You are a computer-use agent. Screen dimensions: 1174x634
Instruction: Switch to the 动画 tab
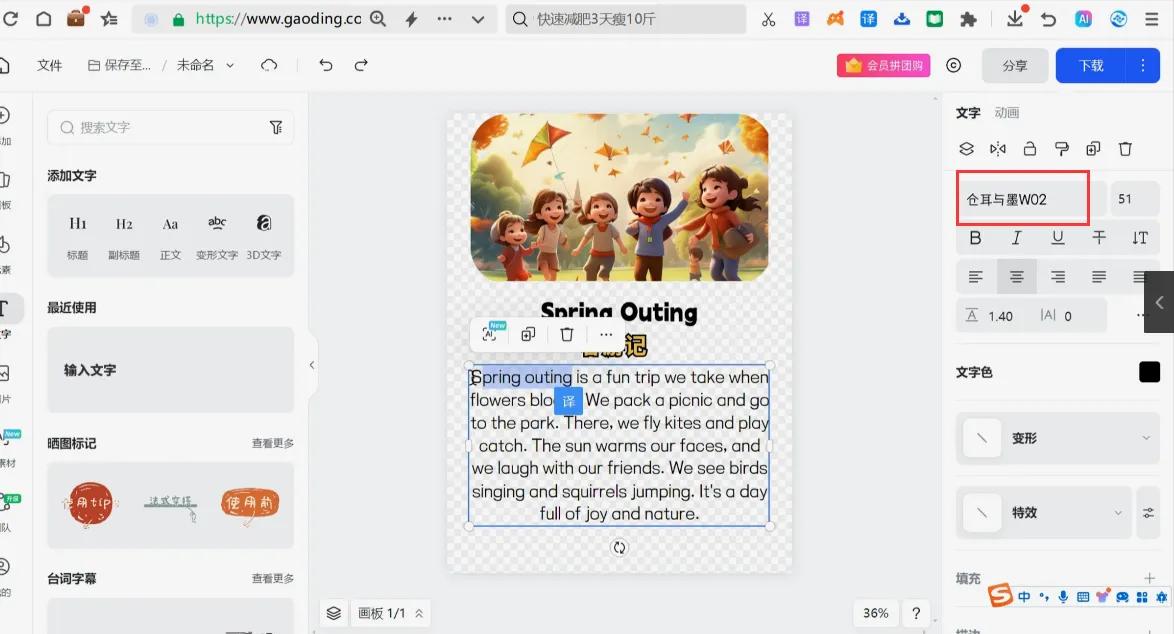(x=1006, y=113)
